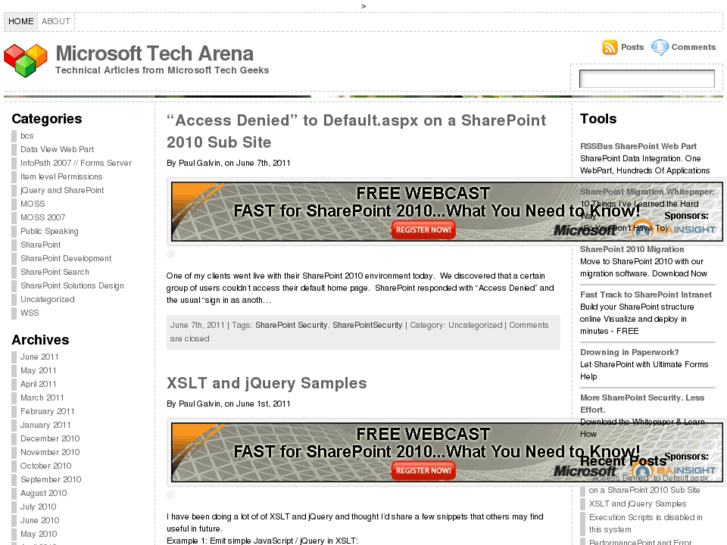Open the Home menu tab

coord(20,21)
